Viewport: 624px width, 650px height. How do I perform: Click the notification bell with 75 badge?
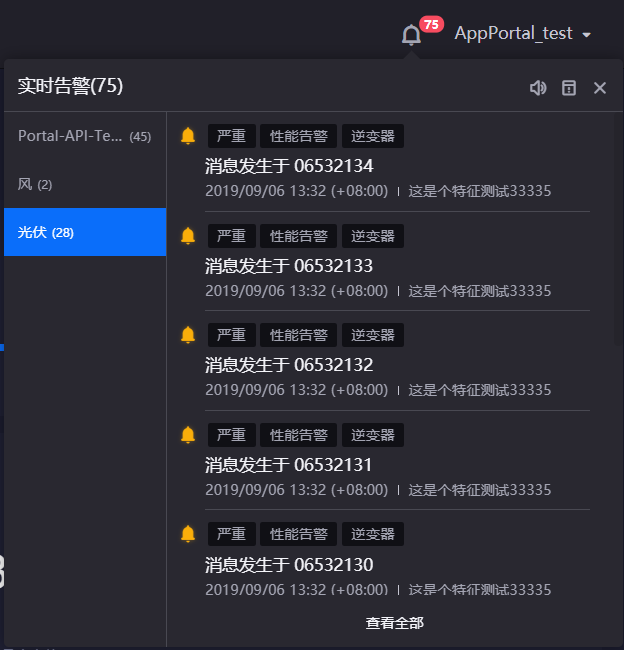point(412,35)
